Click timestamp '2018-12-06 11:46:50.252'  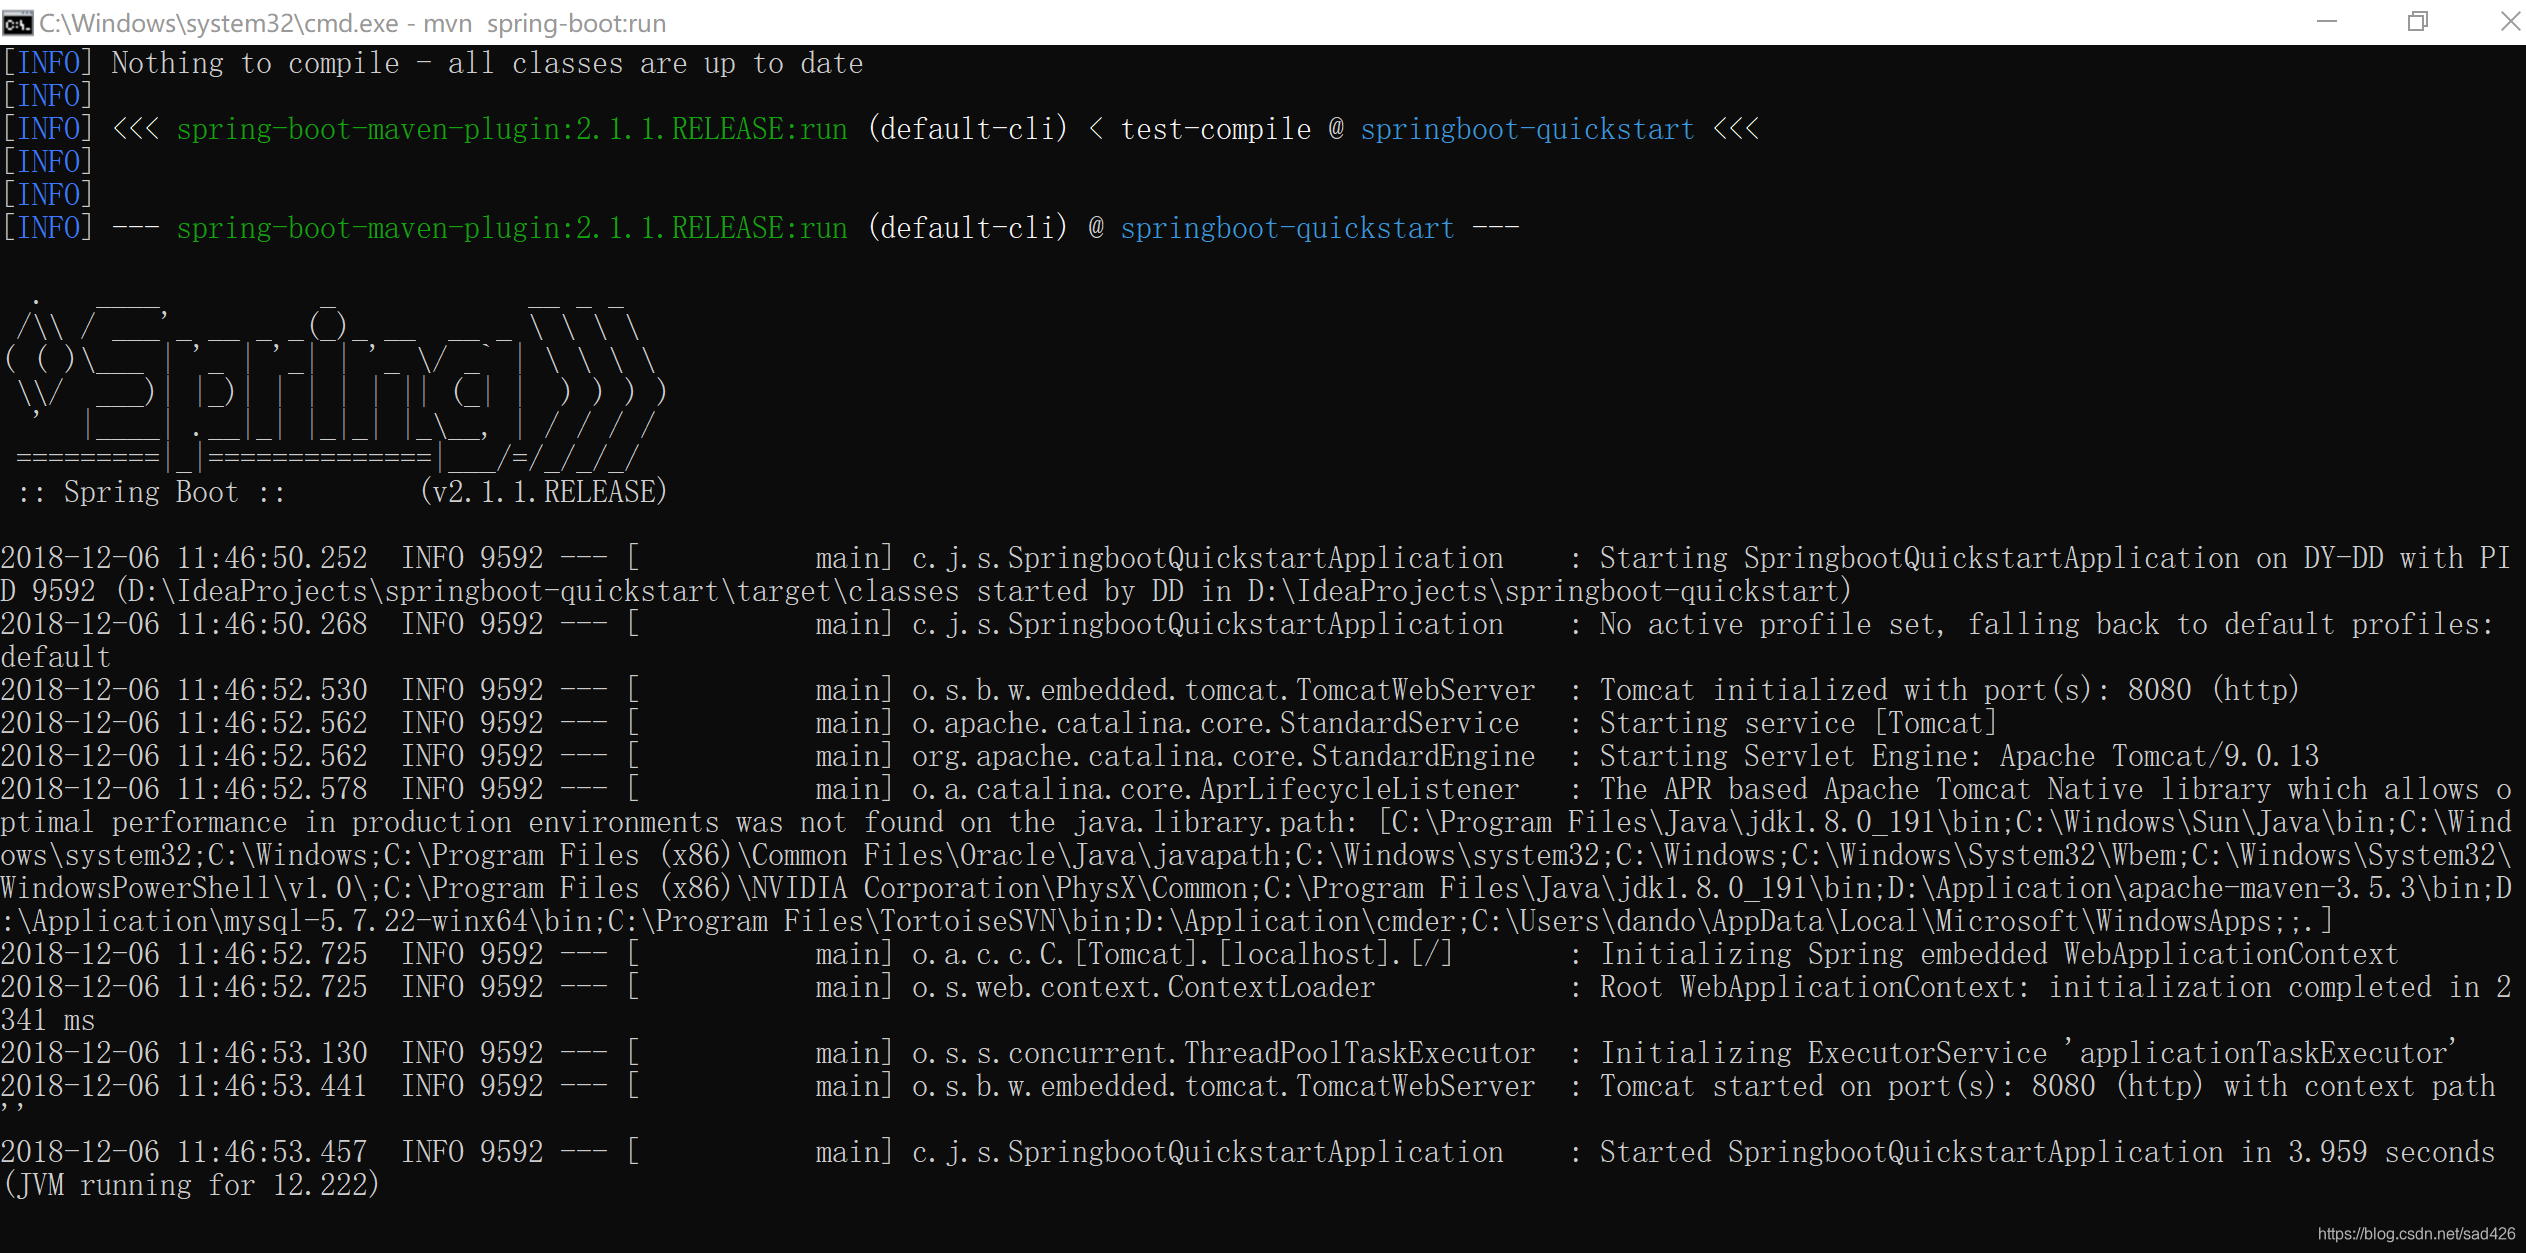click(x=184, y=558)
